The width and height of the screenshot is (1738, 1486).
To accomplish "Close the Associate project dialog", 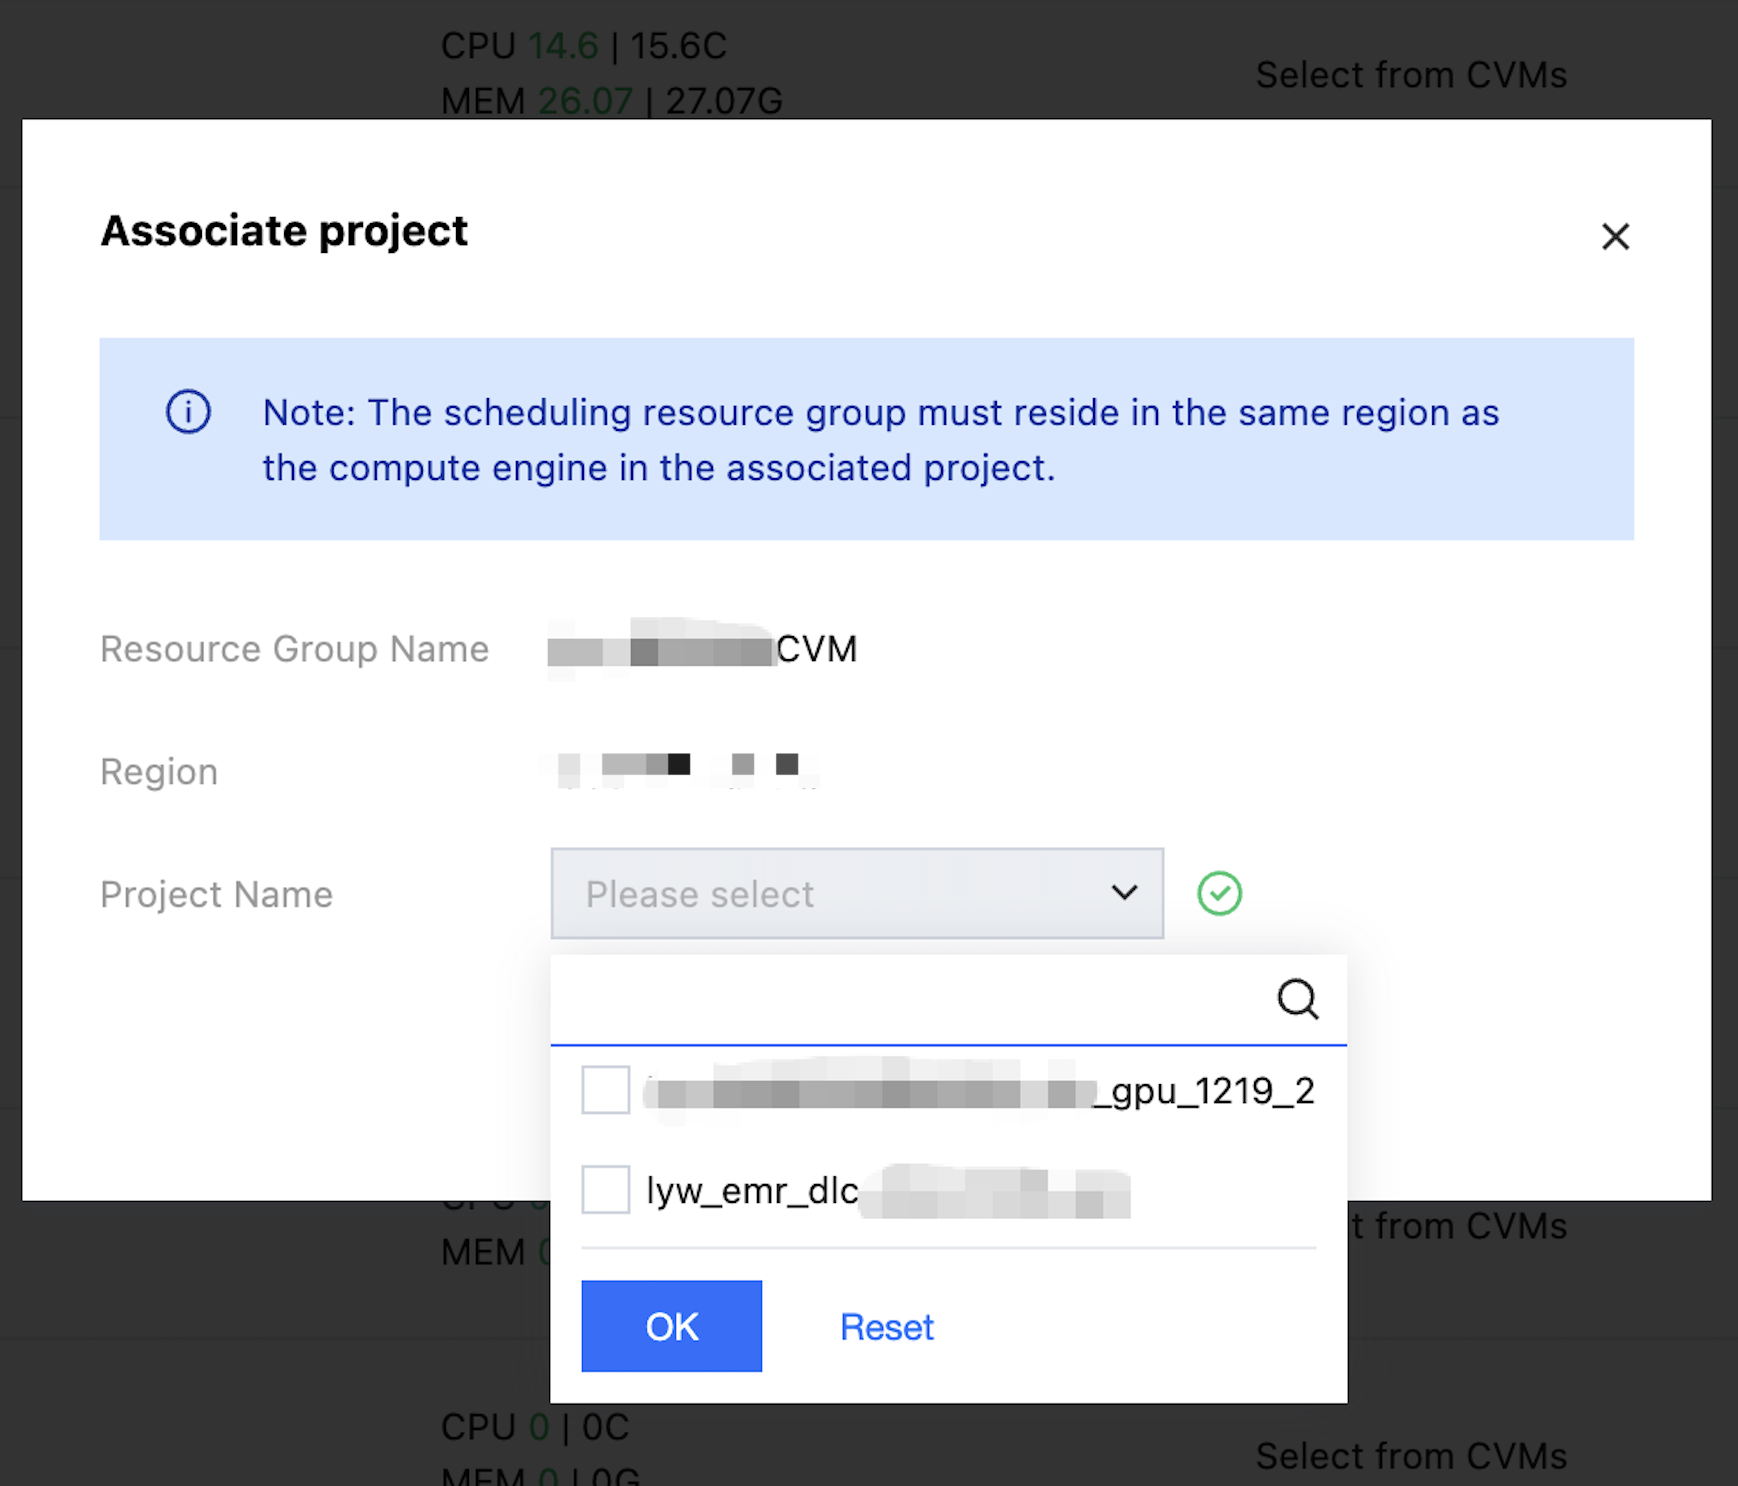I will coord(1615,237).
